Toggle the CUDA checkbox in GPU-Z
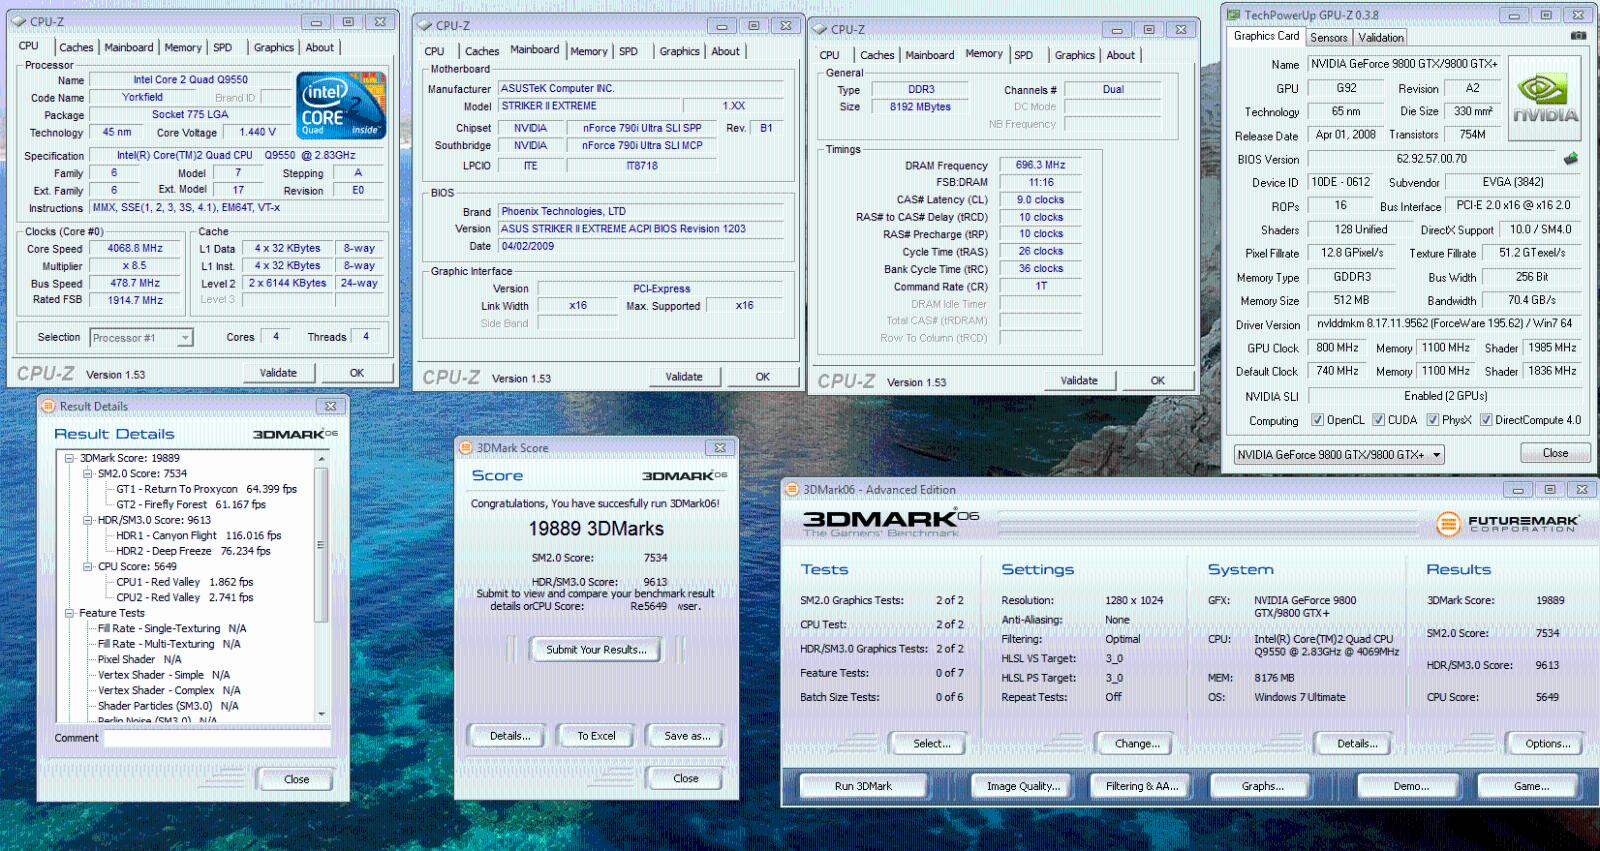This screenshot has height=851, width=1600. coord(1378,420)
